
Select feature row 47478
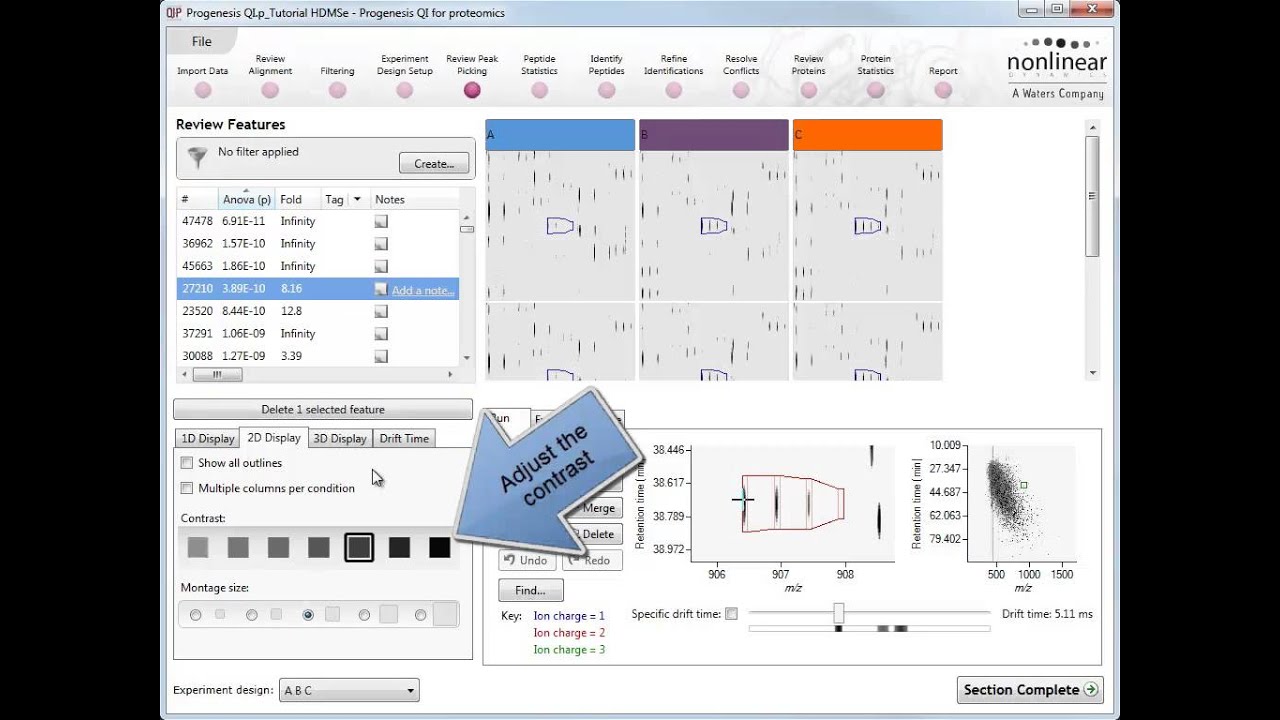click(318, 221)
